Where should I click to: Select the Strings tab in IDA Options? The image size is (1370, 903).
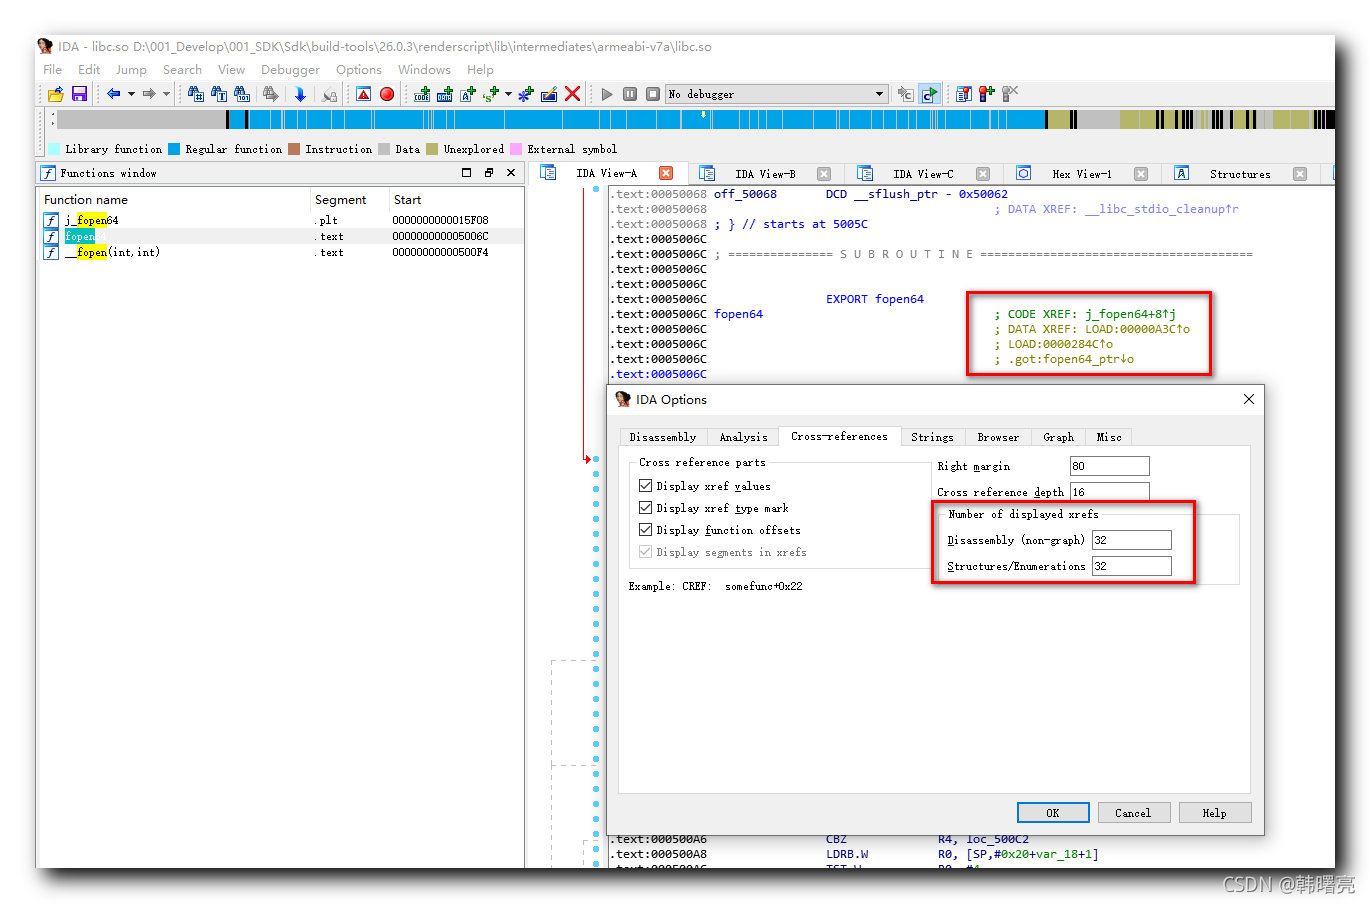click(932, 437)
